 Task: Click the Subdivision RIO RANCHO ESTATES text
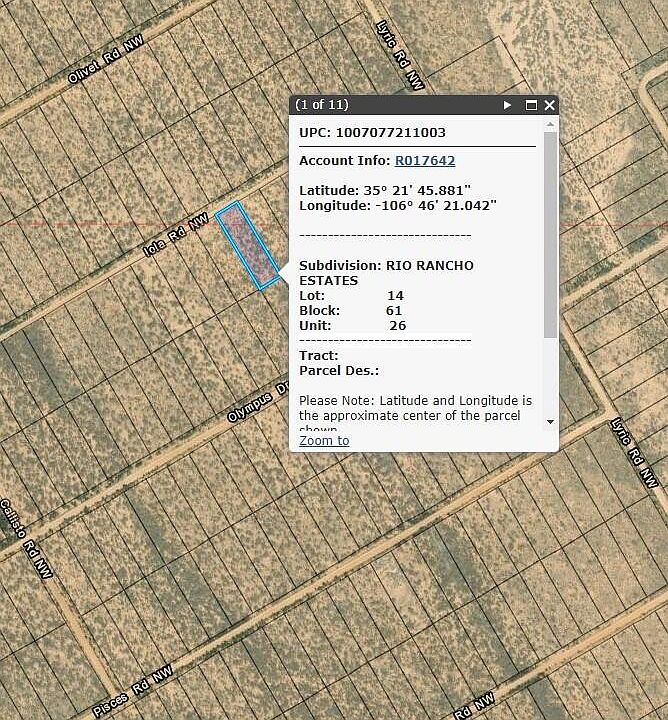coord(386,273)
